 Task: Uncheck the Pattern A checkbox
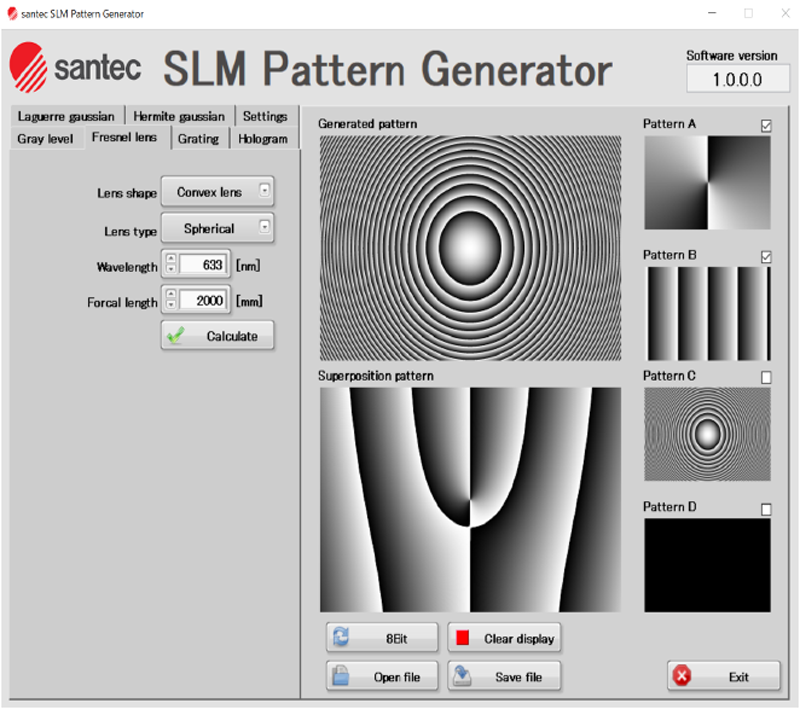(766, 125)
